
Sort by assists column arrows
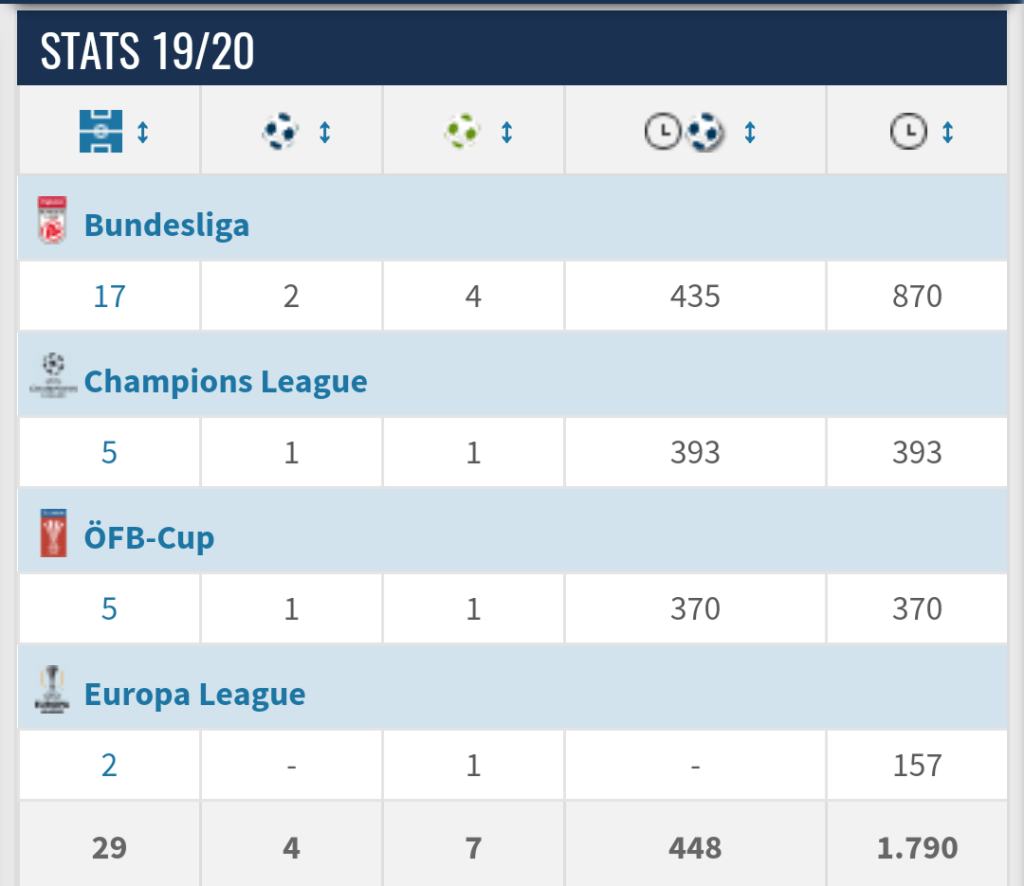point(506,131)
